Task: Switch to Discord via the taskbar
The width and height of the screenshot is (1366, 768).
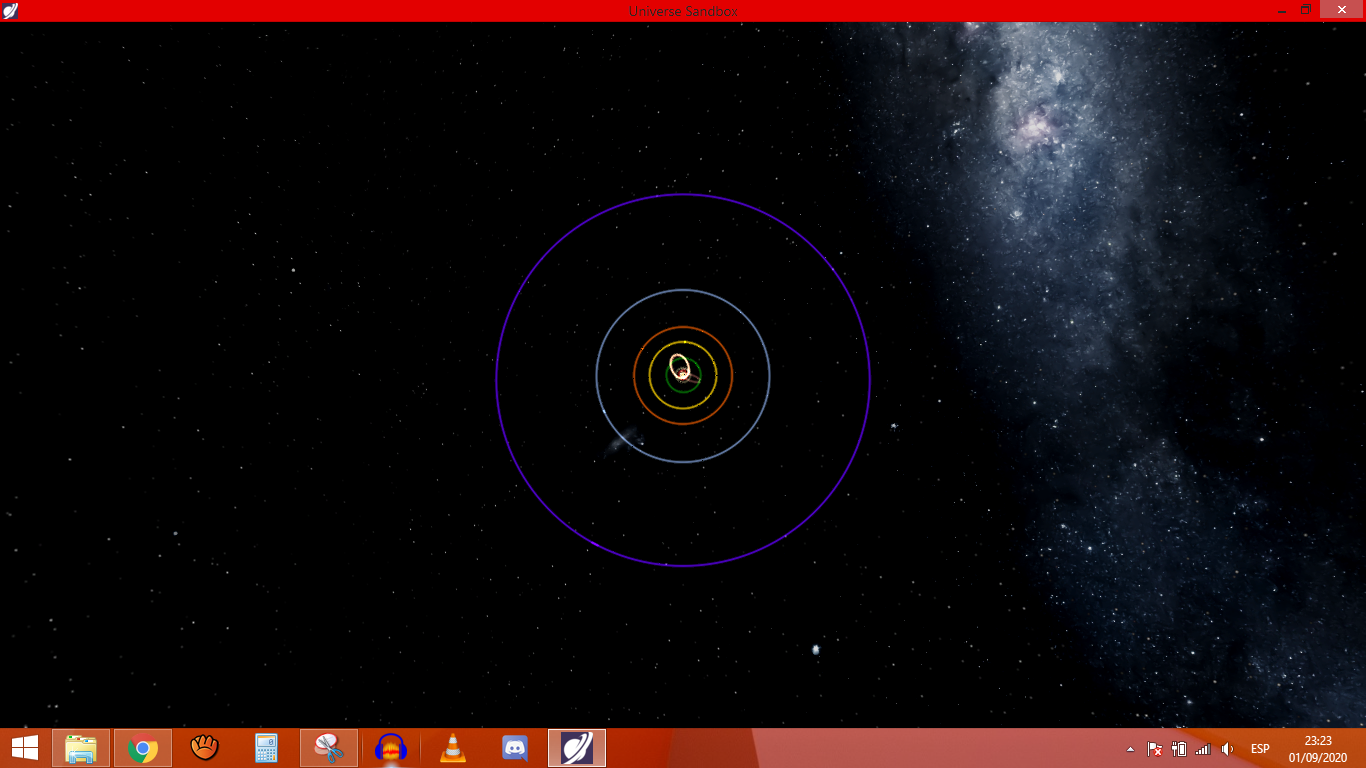Action: click(x=515, y=748)
